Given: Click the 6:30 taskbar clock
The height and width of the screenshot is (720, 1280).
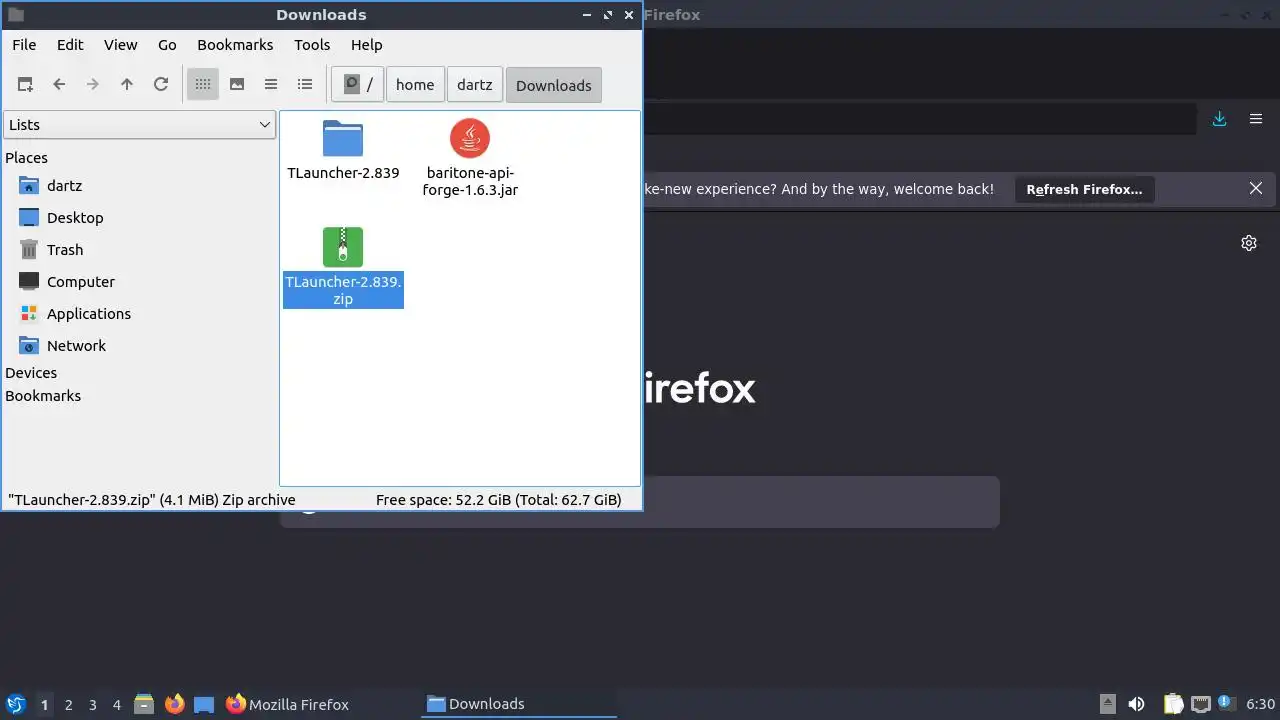Looking at the screenshot, I should (1260, 704).
